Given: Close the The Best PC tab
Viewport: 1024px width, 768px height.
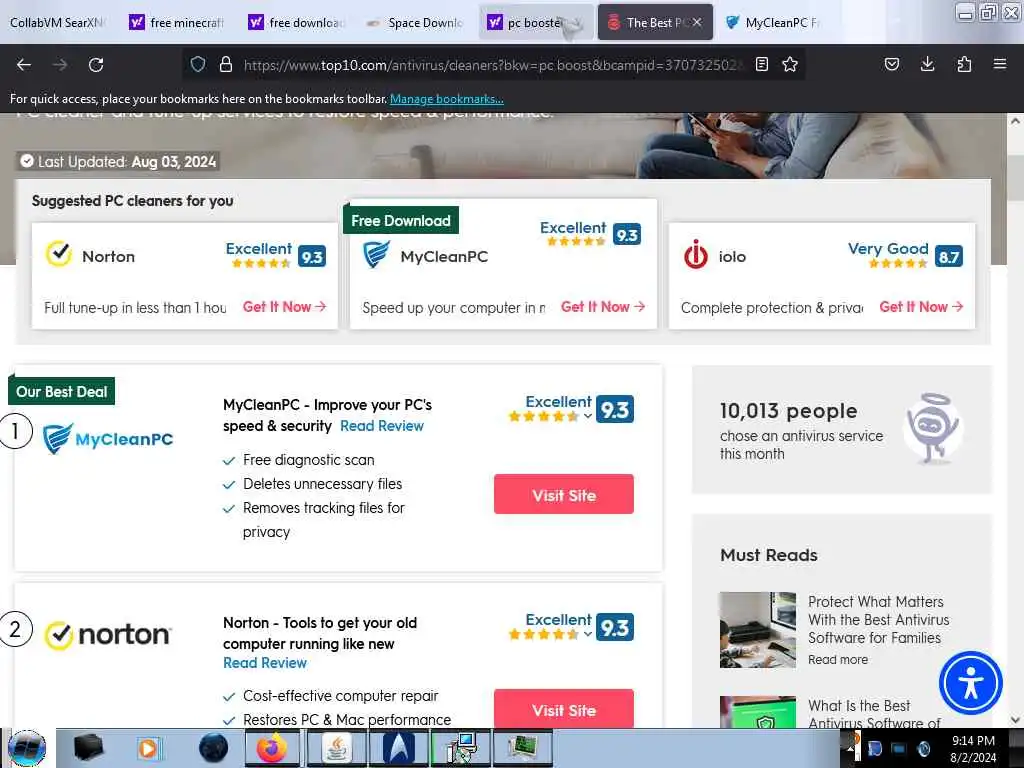Looking at the screenshot, I should [697, 22].
